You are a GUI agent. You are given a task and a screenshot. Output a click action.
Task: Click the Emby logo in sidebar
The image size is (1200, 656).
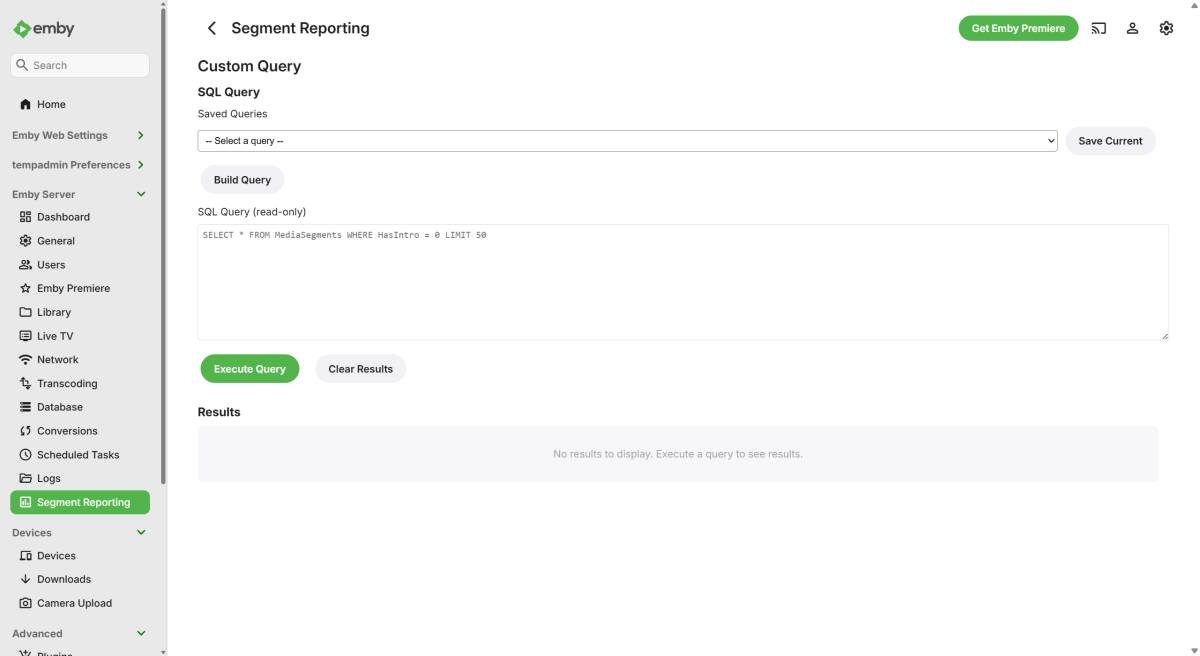[43, 28]
